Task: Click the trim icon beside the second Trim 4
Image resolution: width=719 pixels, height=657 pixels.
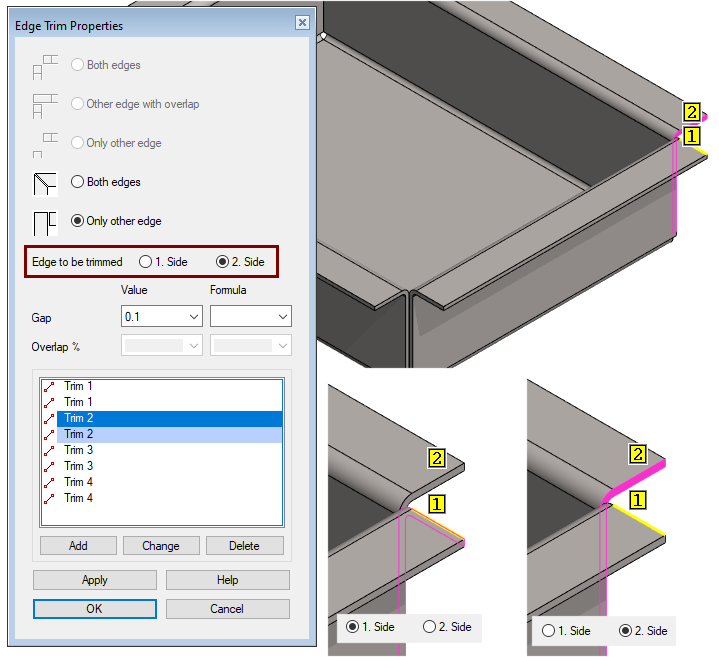Action: tap(49, 499)
